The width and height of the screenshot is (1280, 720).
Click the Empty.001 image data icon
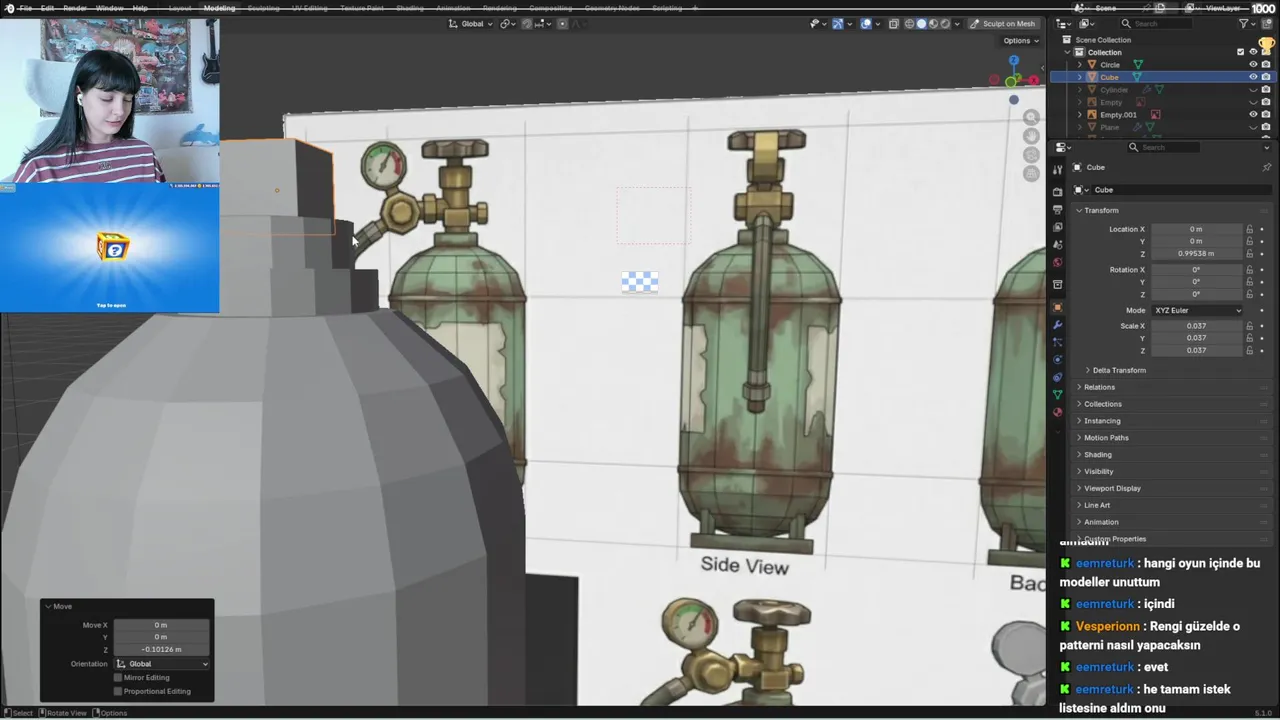click(x=1155, y=115)
